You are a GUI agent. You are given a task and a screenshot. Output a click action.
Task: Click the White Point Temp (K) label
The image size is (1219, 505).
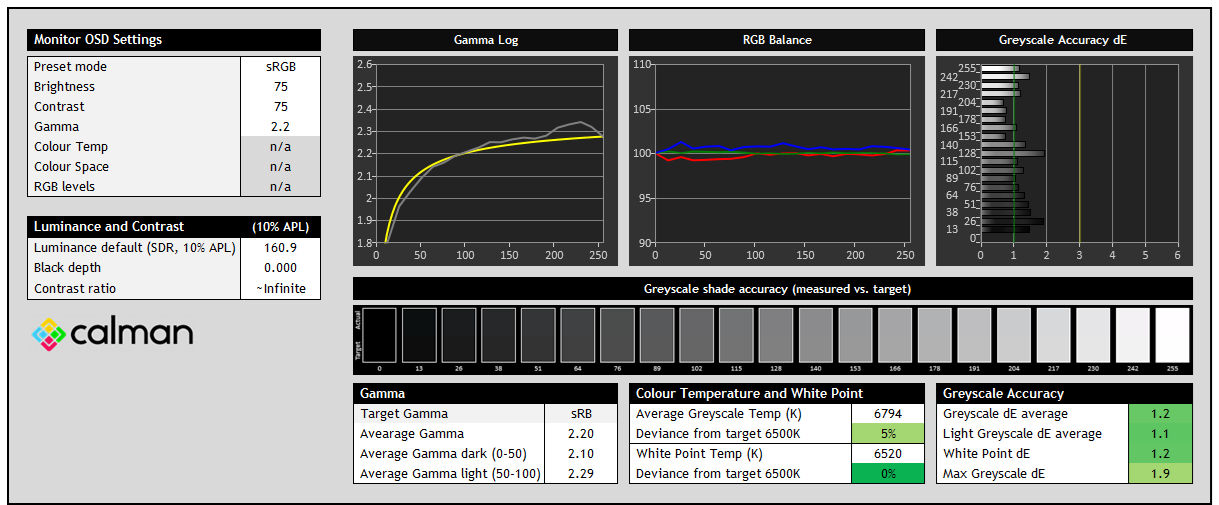(x=697, y=454)
